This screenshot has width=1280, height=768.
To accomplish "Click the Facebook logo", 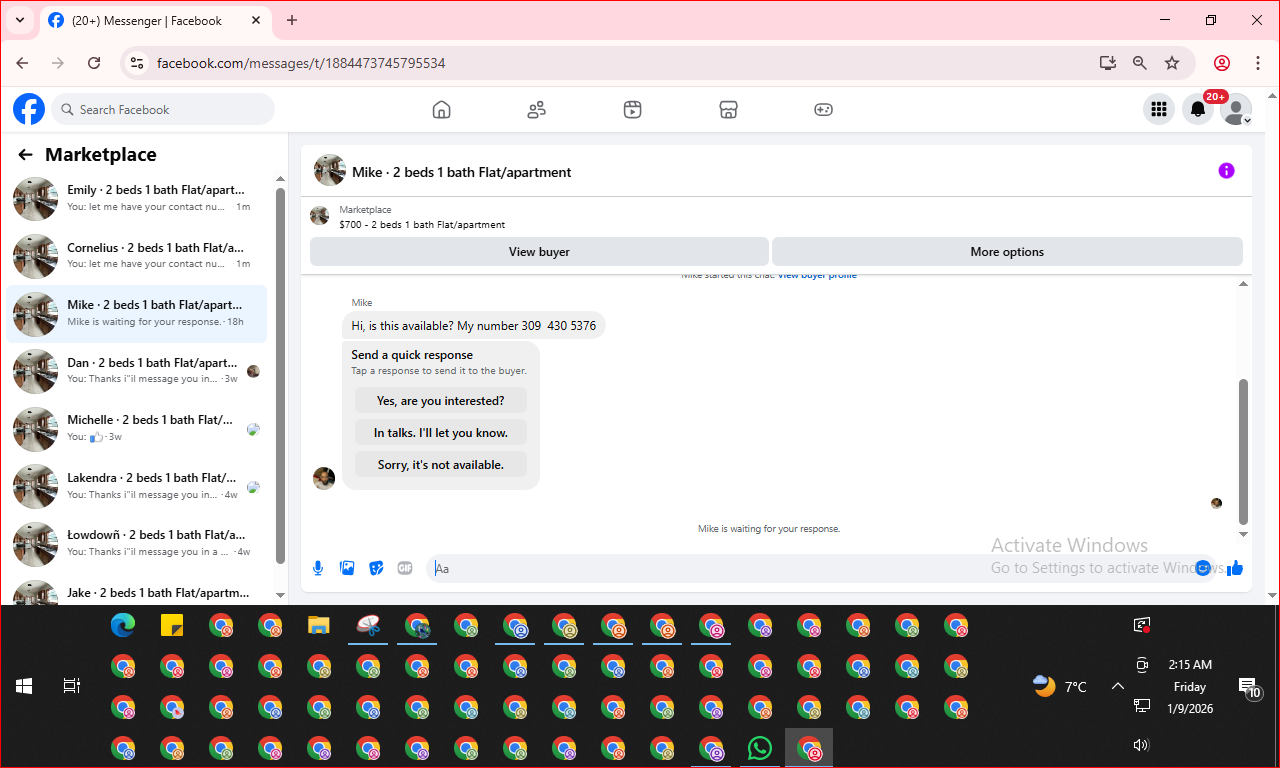I will pyautogui.click(x=29, y=109).
